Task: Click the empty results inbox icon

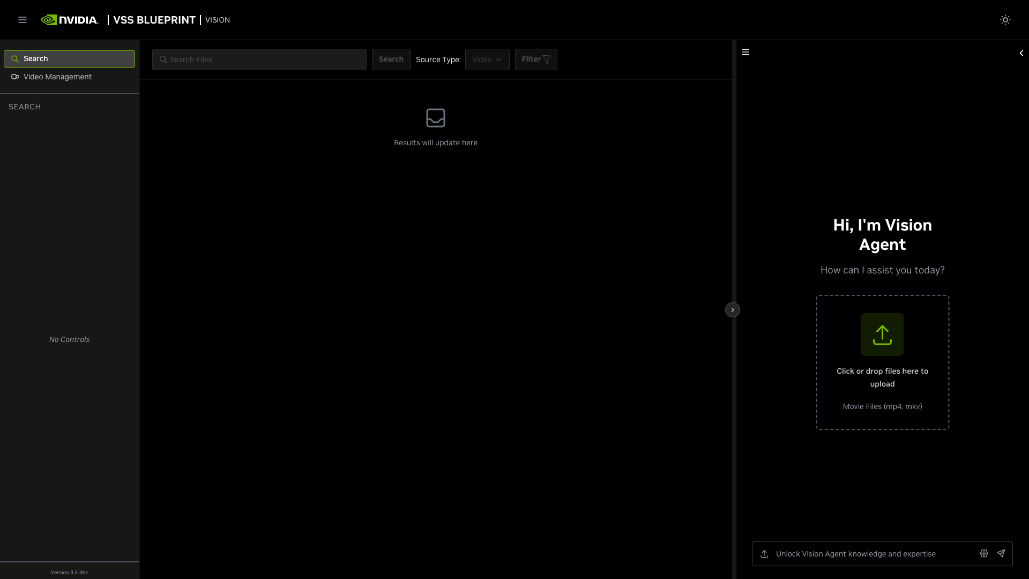Action: click(x=436, y=118)
